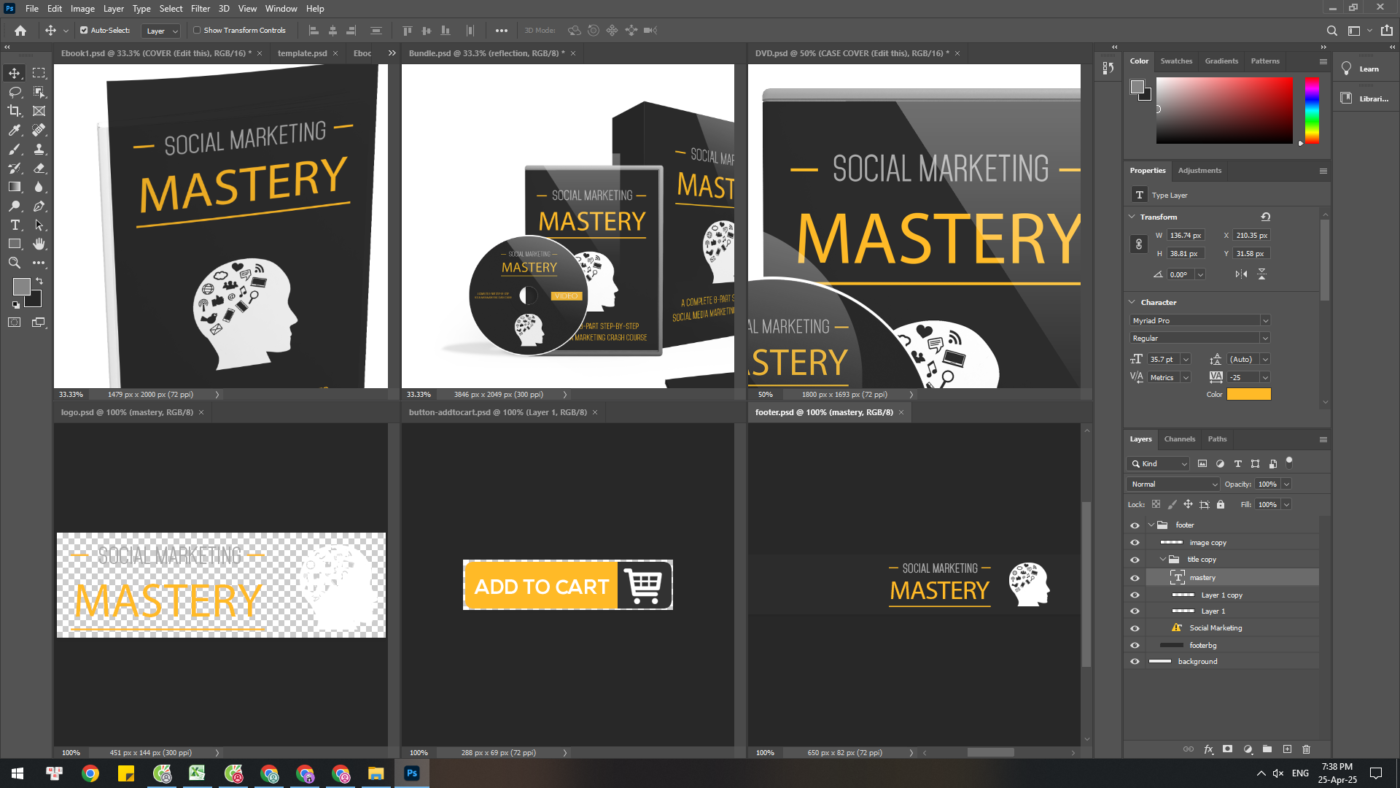Open the Auto-Select Layer dropdown
Screen dimensions: 1400x788
[160, 31]
